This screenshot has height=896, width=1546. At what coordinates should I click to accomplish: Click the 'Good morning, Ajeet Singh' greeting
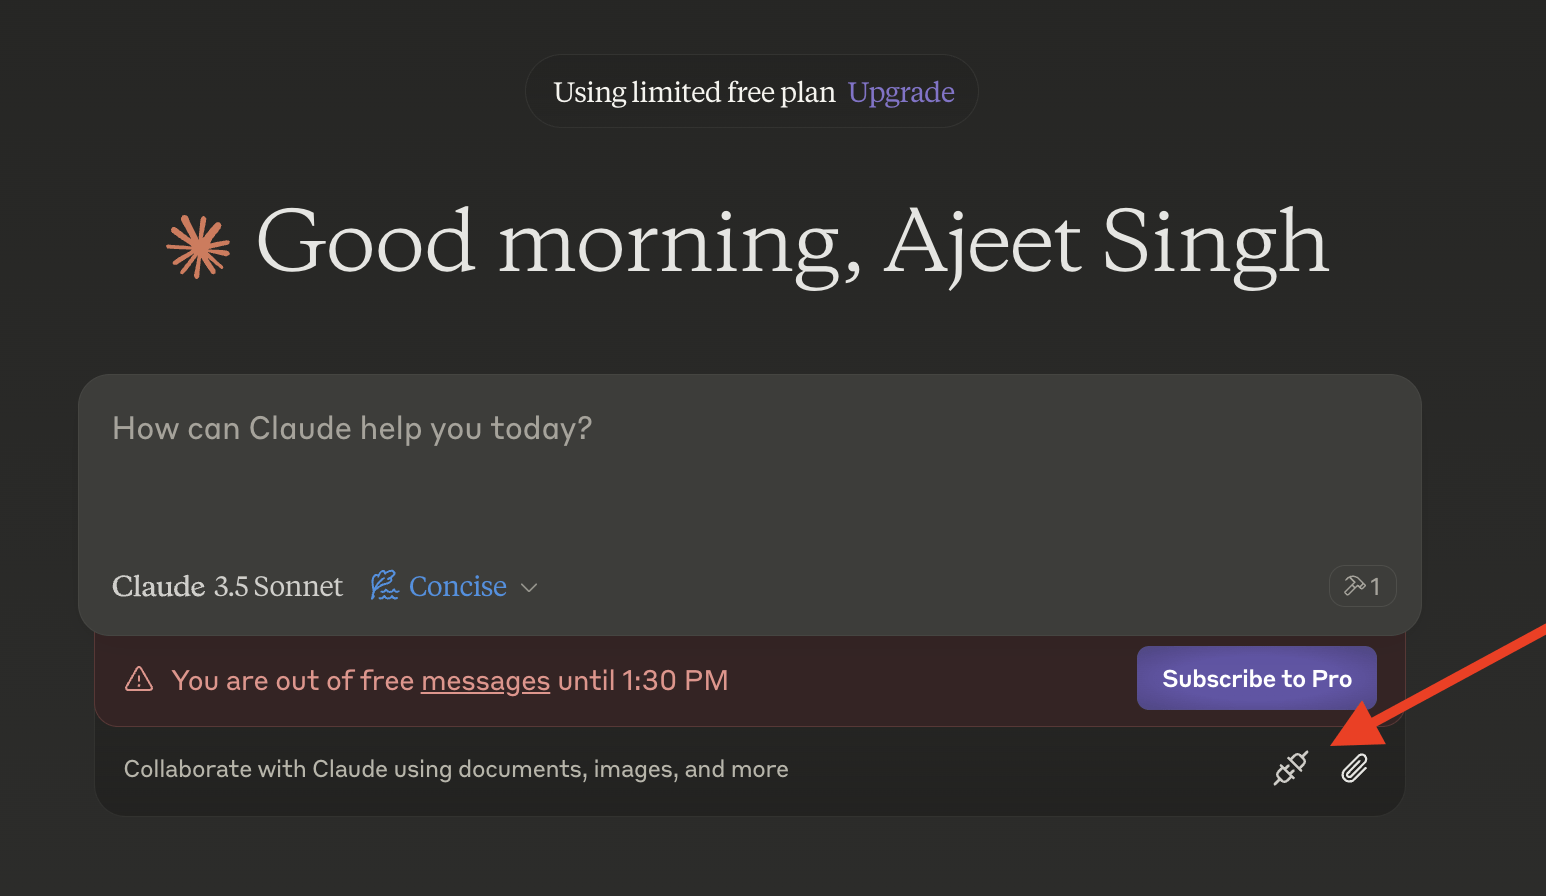click(792, 242)
